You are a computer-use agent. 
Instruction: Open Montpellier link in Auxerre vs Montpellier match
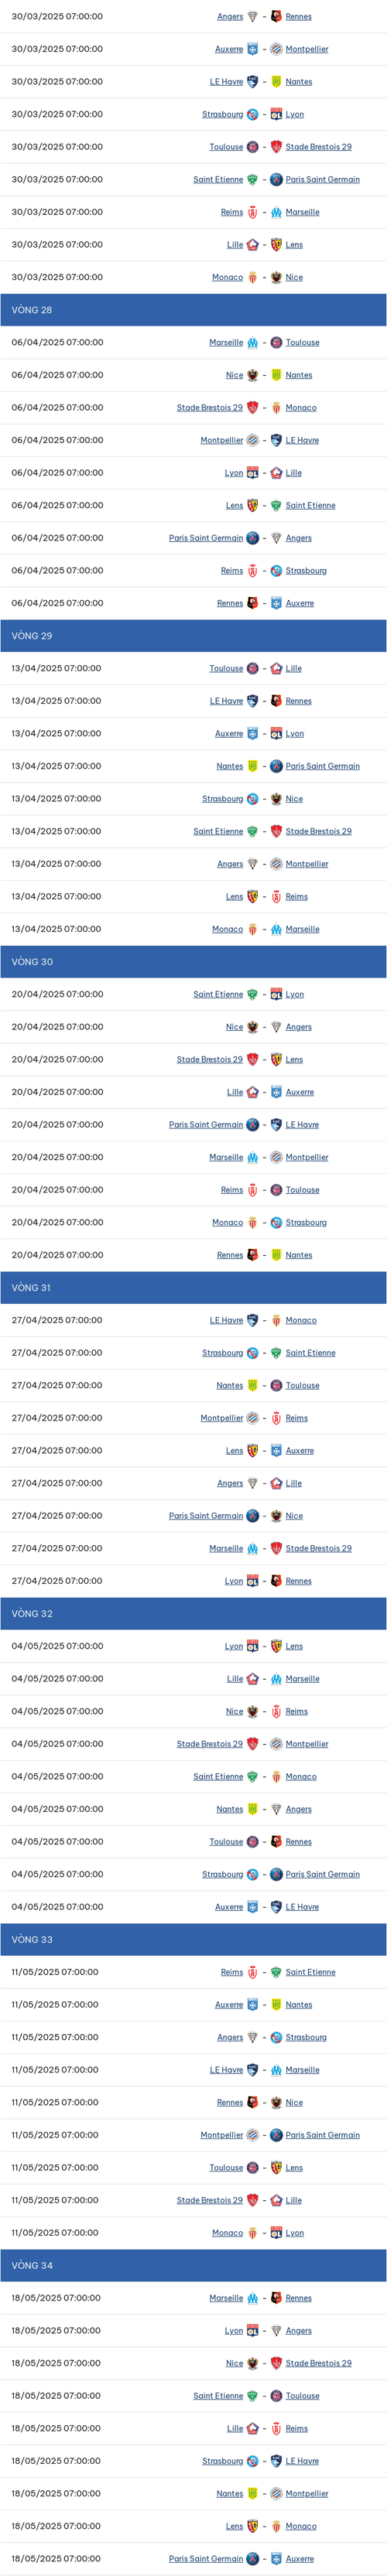[307, 49]
